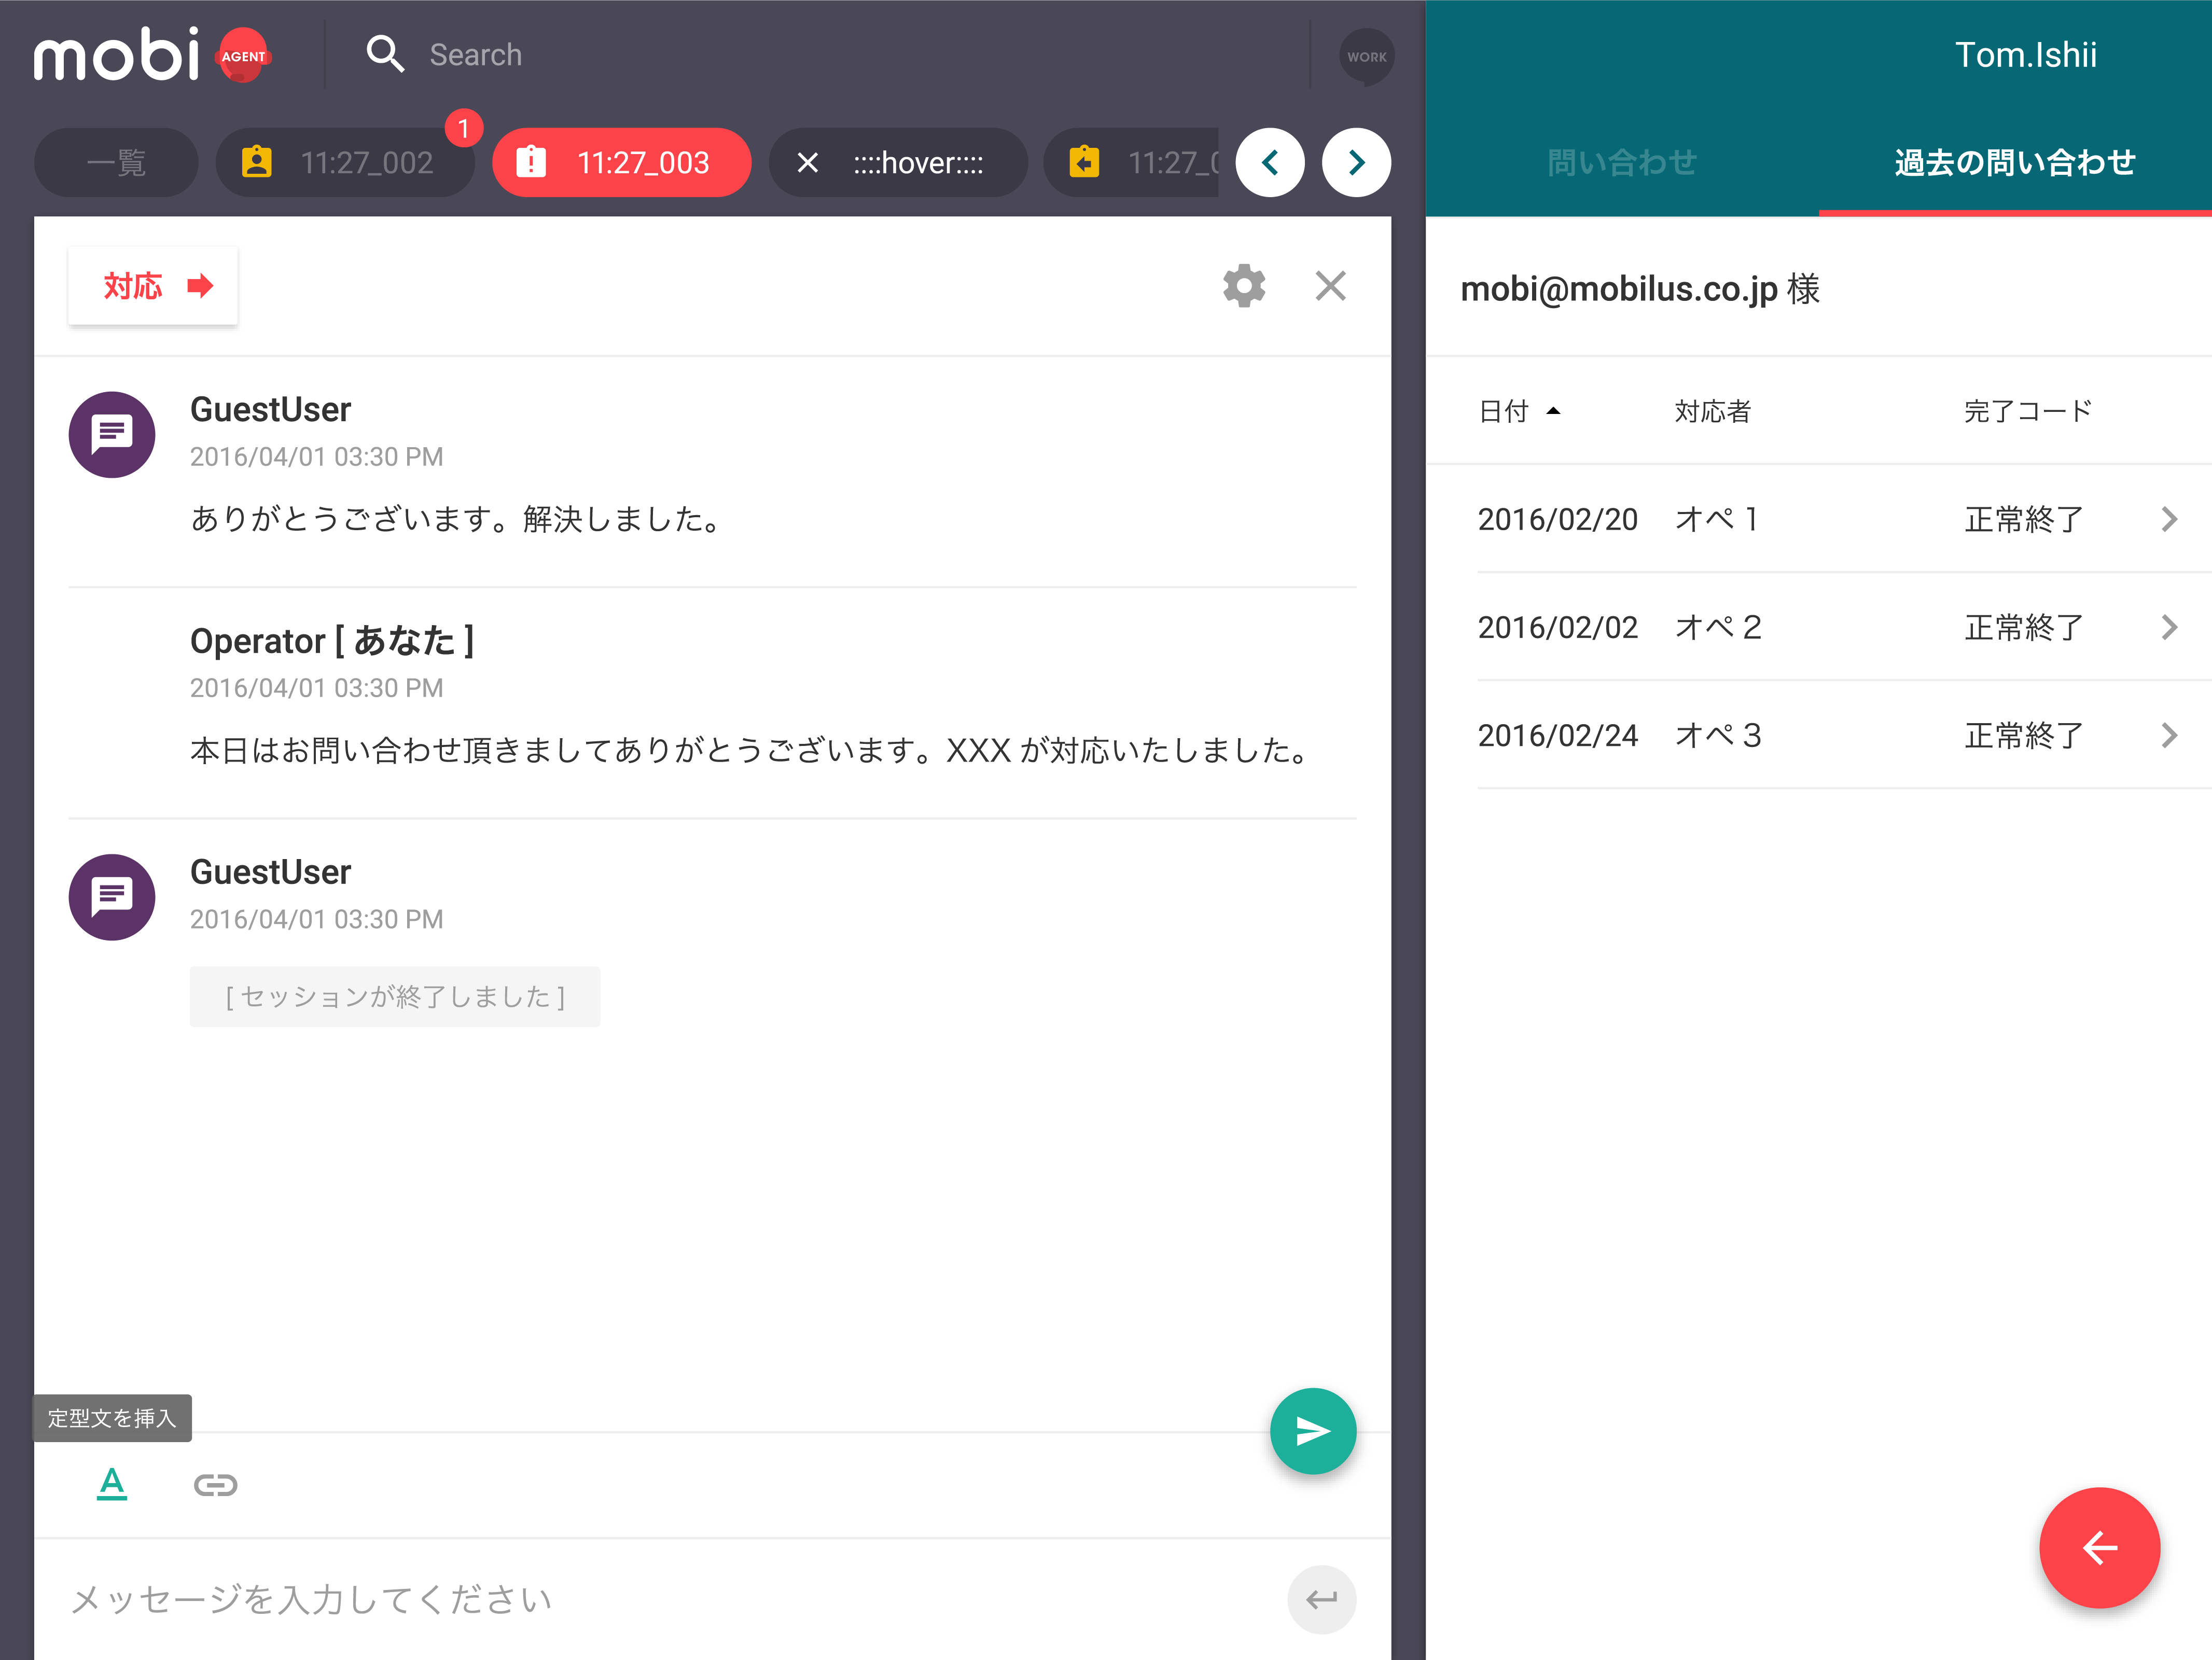The height and width of the screenshot is (1660, 2212).
Task: Open the 一覧 list tab
Action: click(x=116, y=162)
